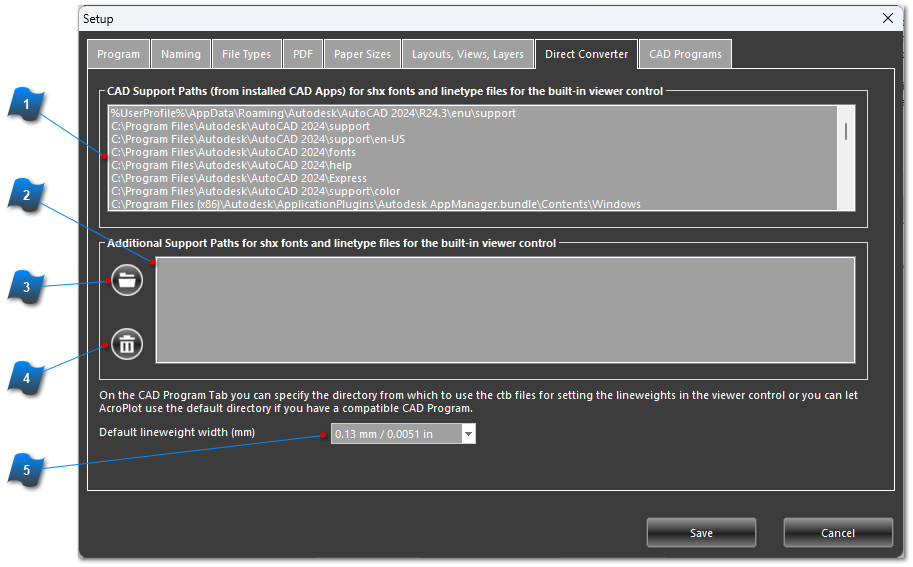Select the AutoCAD 2024\support\color path row
Image resolution: width=913 pixels, height=567 pixels.
click(473, 191)
